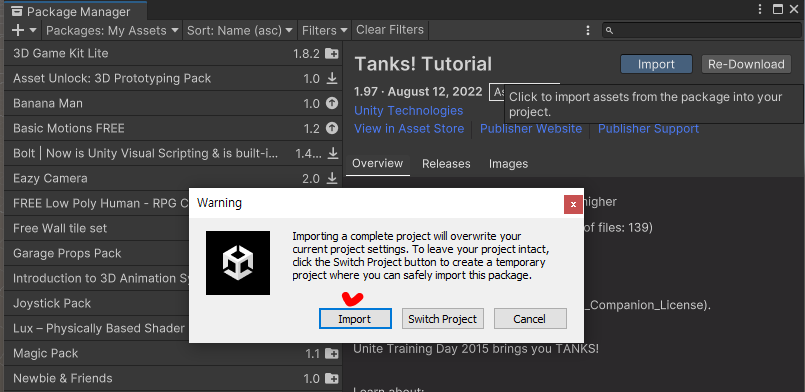The image size is (805, 392).
Task: Open the toolbar three-dot options menu
Action: tap(588, 31)
